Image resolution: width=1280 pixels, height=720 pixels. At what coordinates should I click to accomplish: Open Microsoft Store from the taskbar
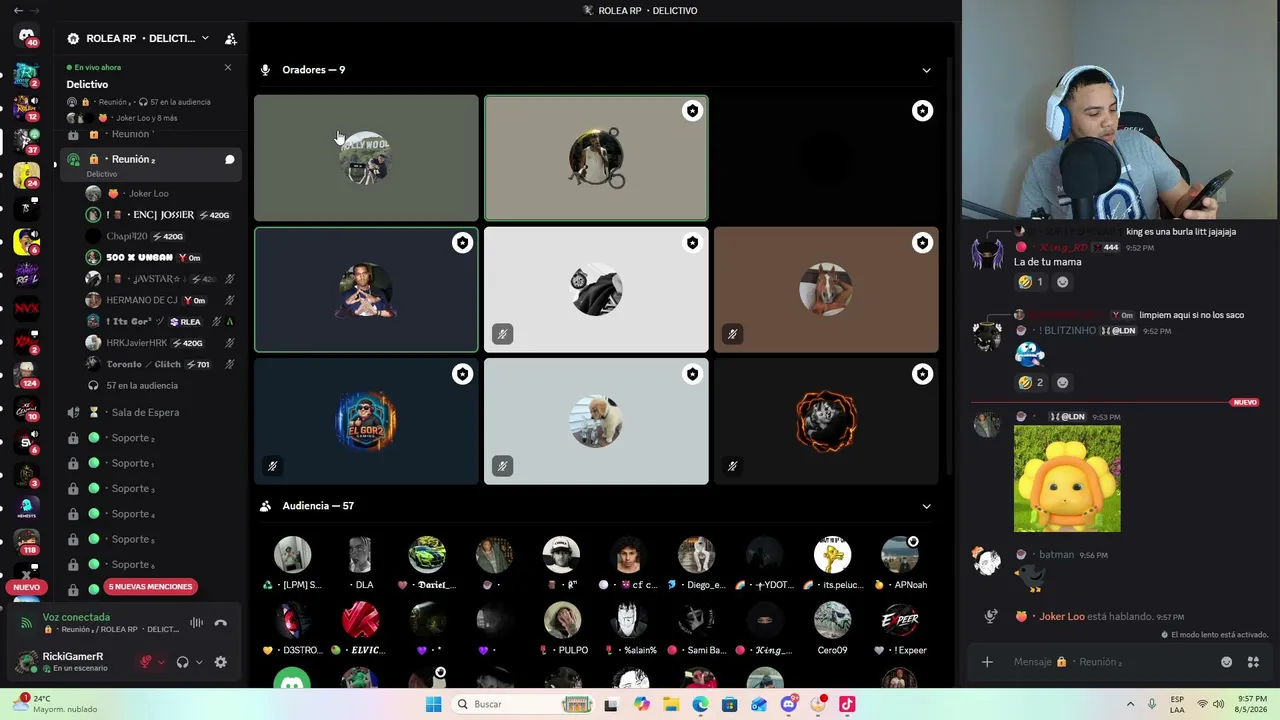(730, 704)
